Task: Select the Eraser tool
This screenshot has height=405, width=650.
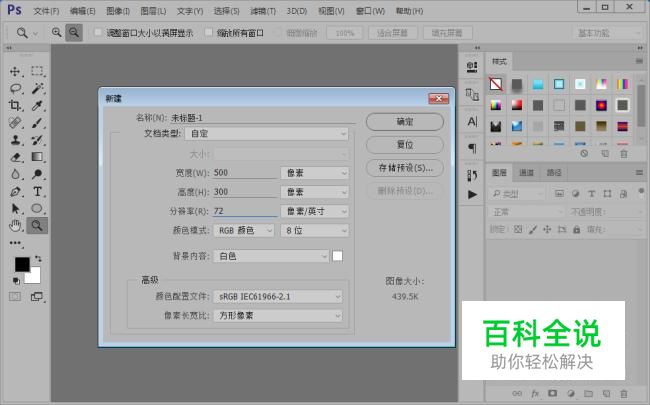Action: point(15,157)
